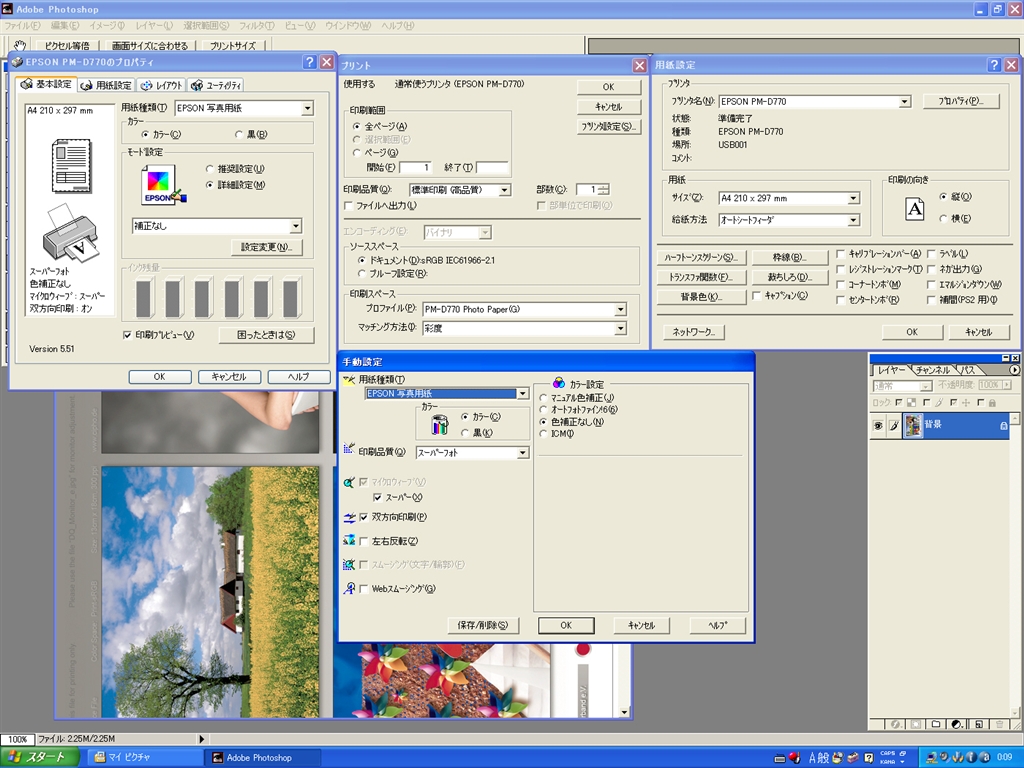The image size is (1024, 768).
Task: Click the adjustment layer icon in Layers panel
Action: [x=957, y=724]
